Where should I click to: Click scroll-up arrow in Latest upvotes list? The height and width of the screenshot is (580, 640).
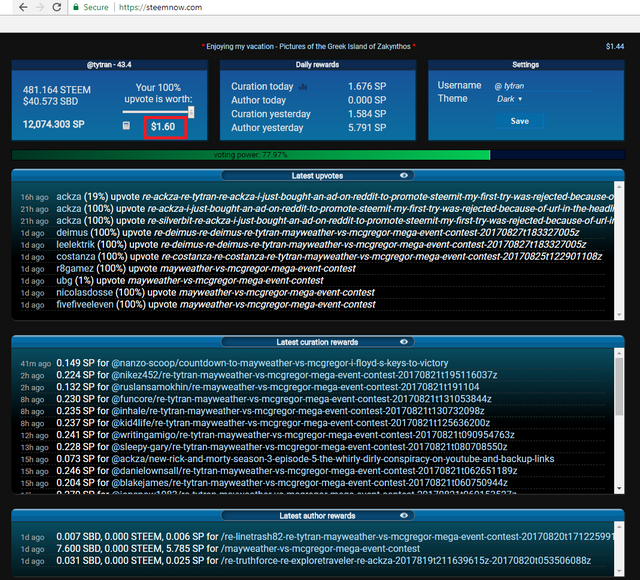point(619,186)
